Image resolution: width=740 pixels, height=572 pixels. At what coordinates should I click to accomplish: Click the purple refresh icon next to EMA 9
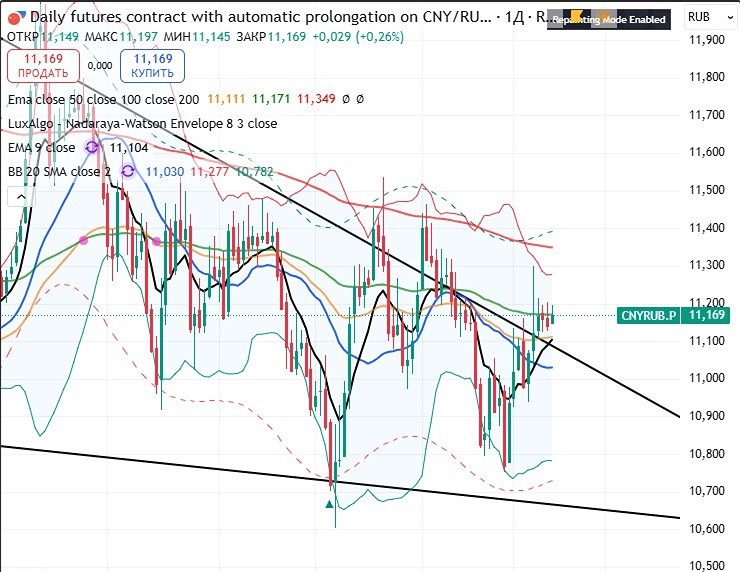tap(92, 148)
